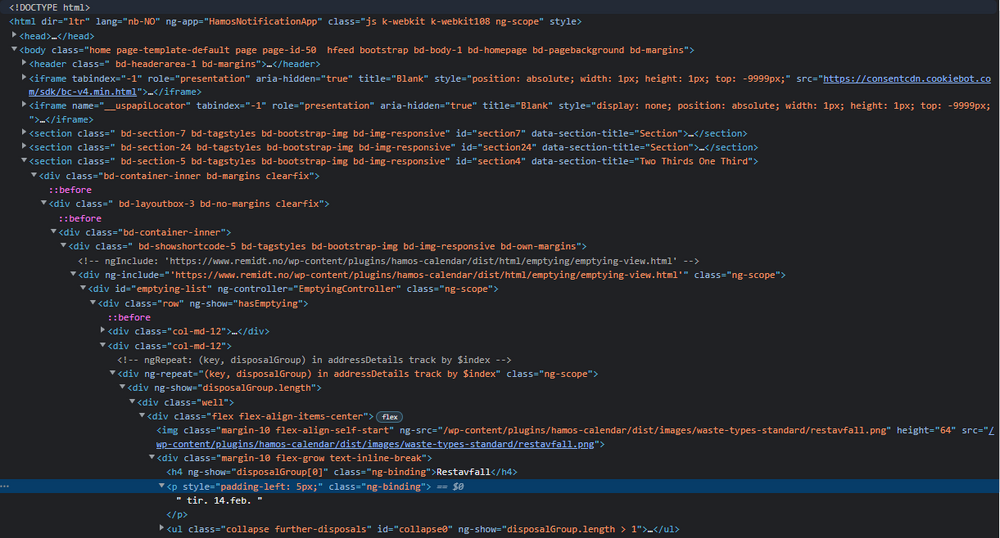Expand the section with id section24

pos(25,147)
